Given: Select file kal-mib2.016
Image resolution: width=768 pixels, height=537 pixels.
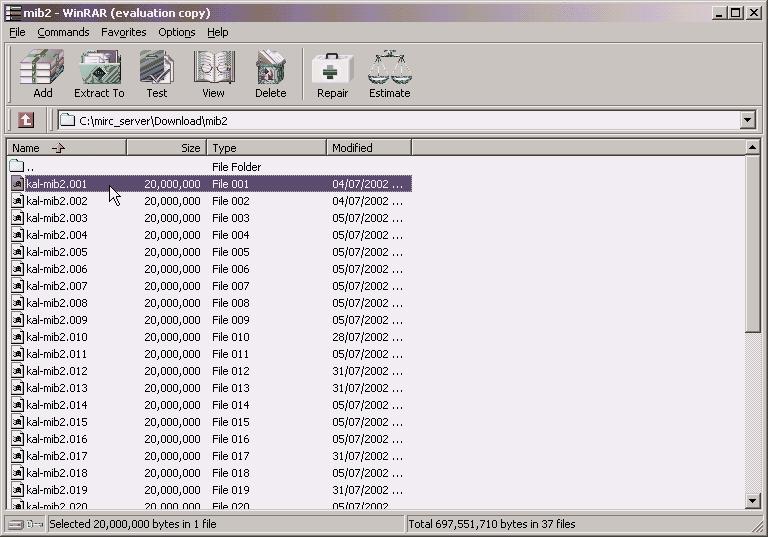Looking at the screenshot, I should (x=57, y=439).
